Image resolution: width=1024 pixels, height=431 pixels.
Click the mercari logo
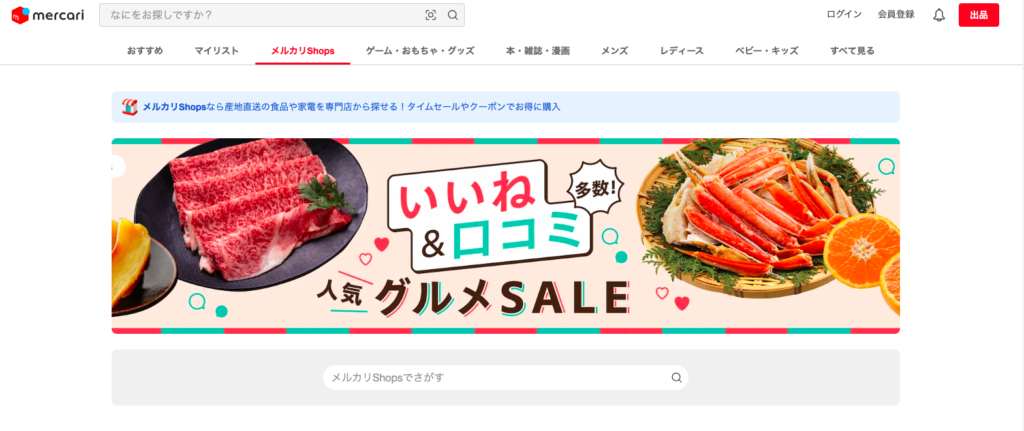tap(48, 14)
